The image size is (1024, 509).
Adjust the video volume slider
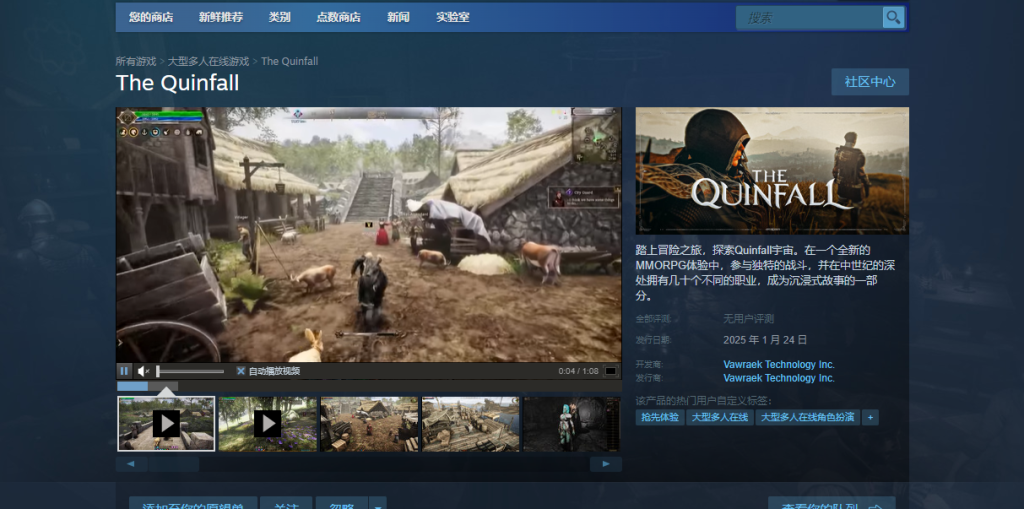[x=190, y=371]
